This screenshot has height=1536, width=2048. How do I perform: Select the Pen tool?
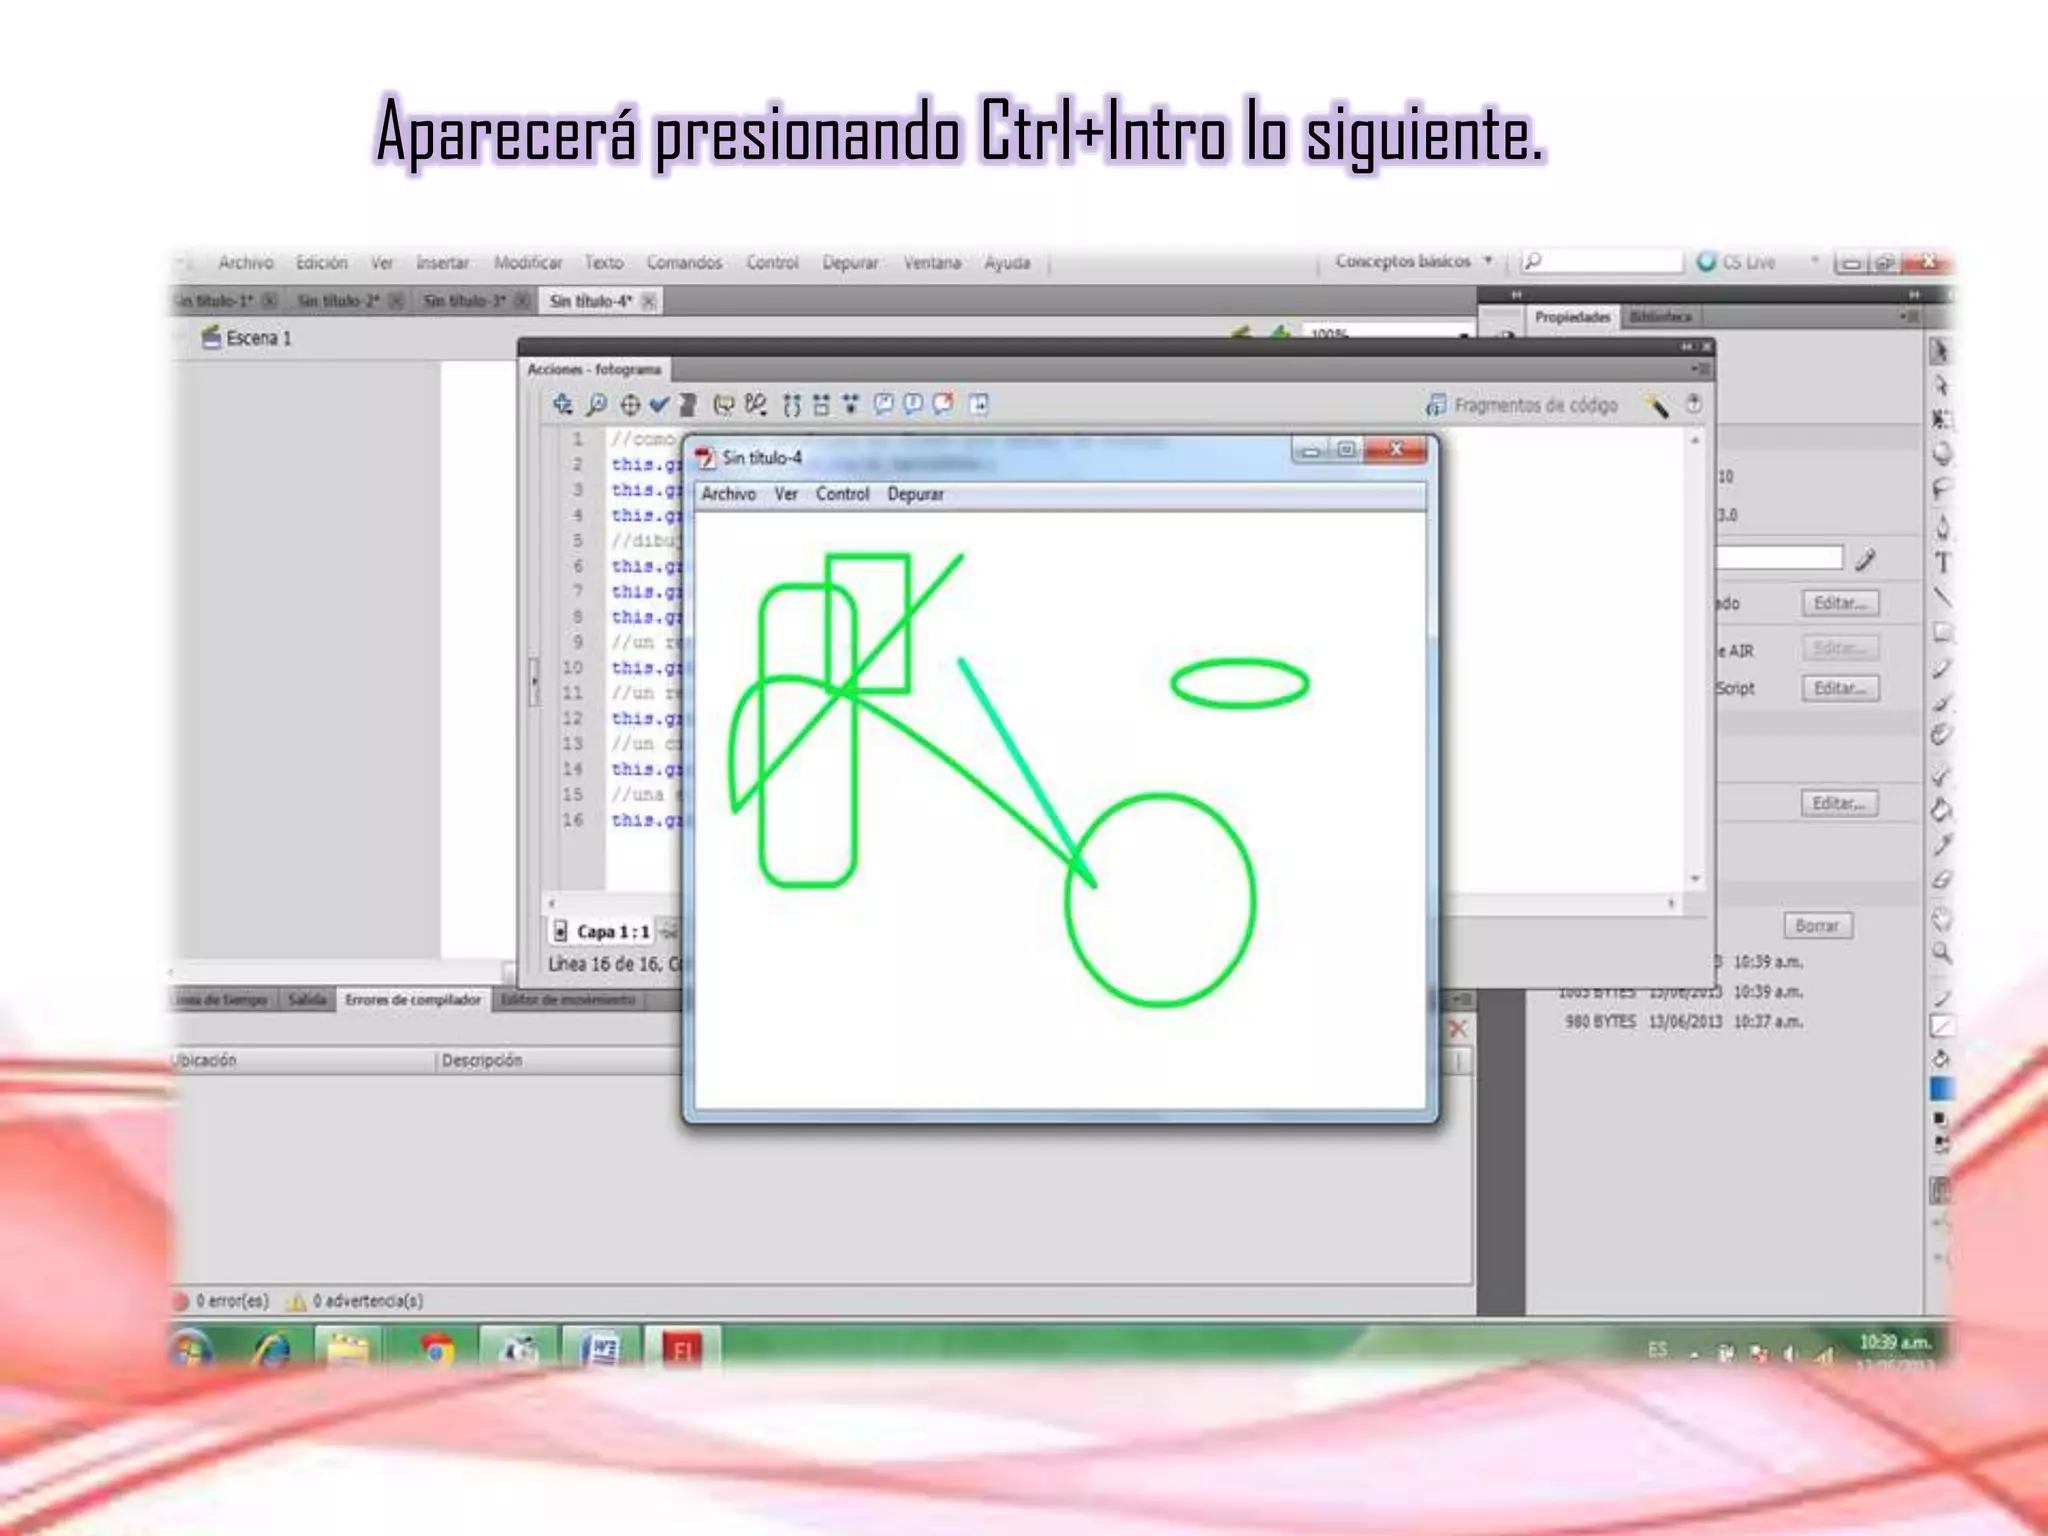[1941, 527]
